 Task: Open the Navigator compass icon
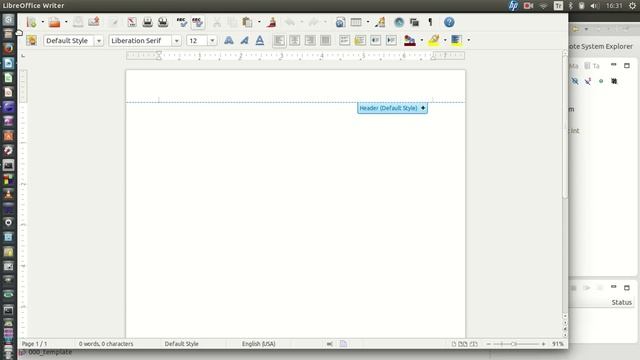click(399, 22)
